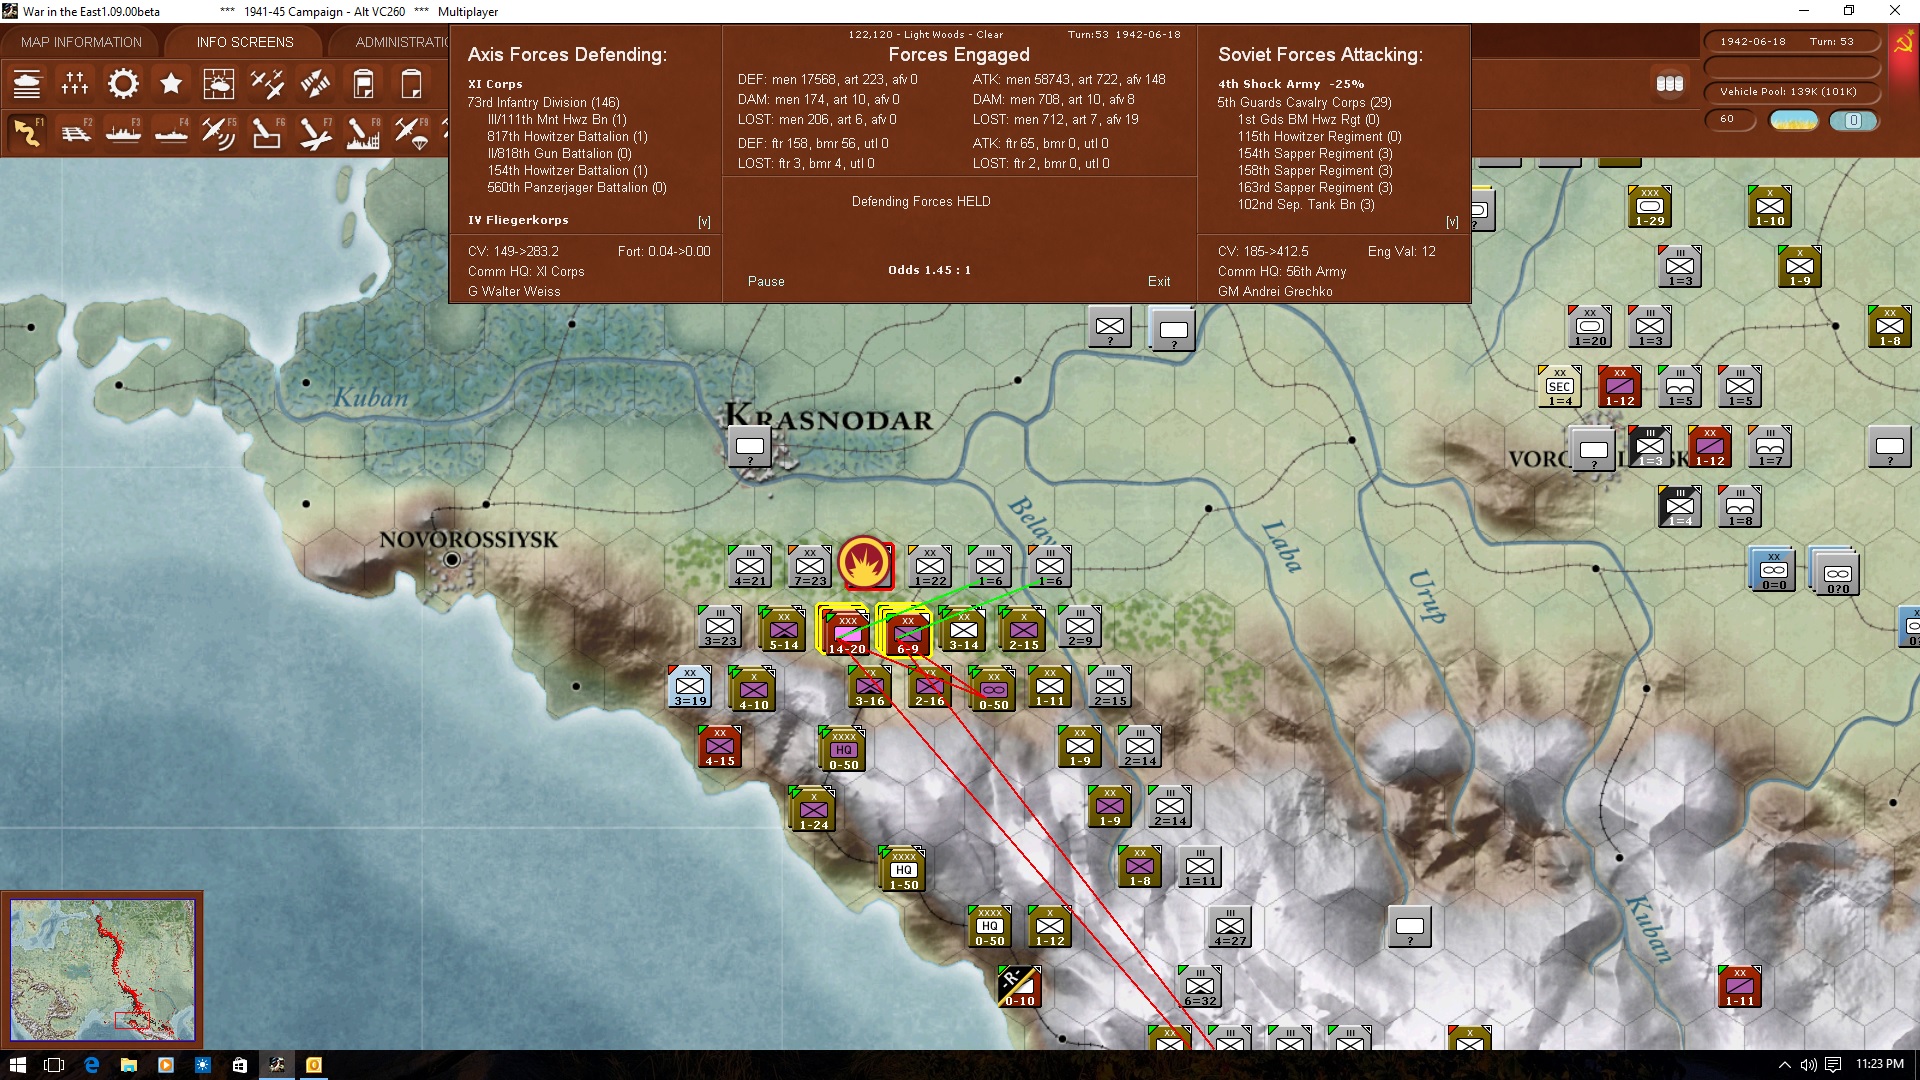Open the clipboard with flag report icon
This screenshot has height=1080, width=1920.
[363, 84]
